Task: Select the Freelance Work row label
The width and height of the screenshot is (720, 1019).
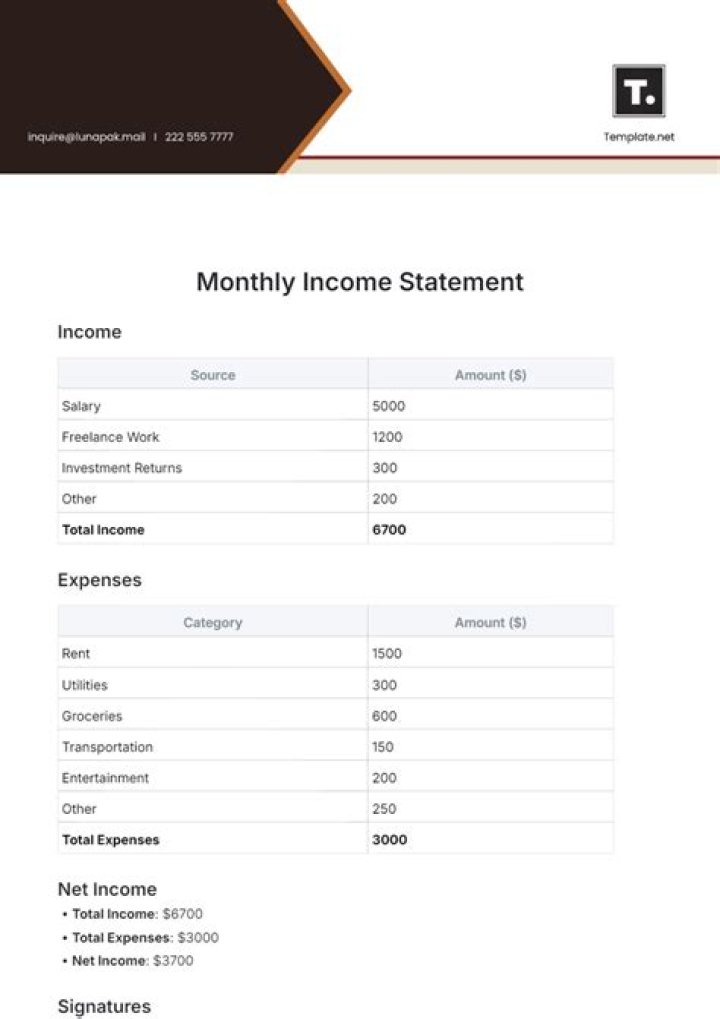Action: coord(110,437)
